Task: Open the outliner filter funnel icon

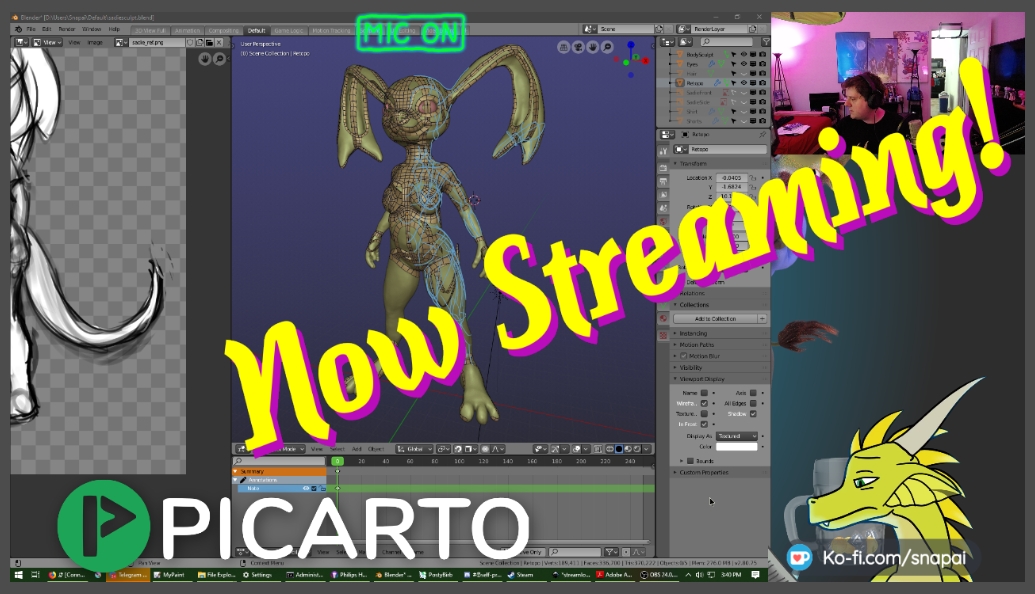Action: 766,42
